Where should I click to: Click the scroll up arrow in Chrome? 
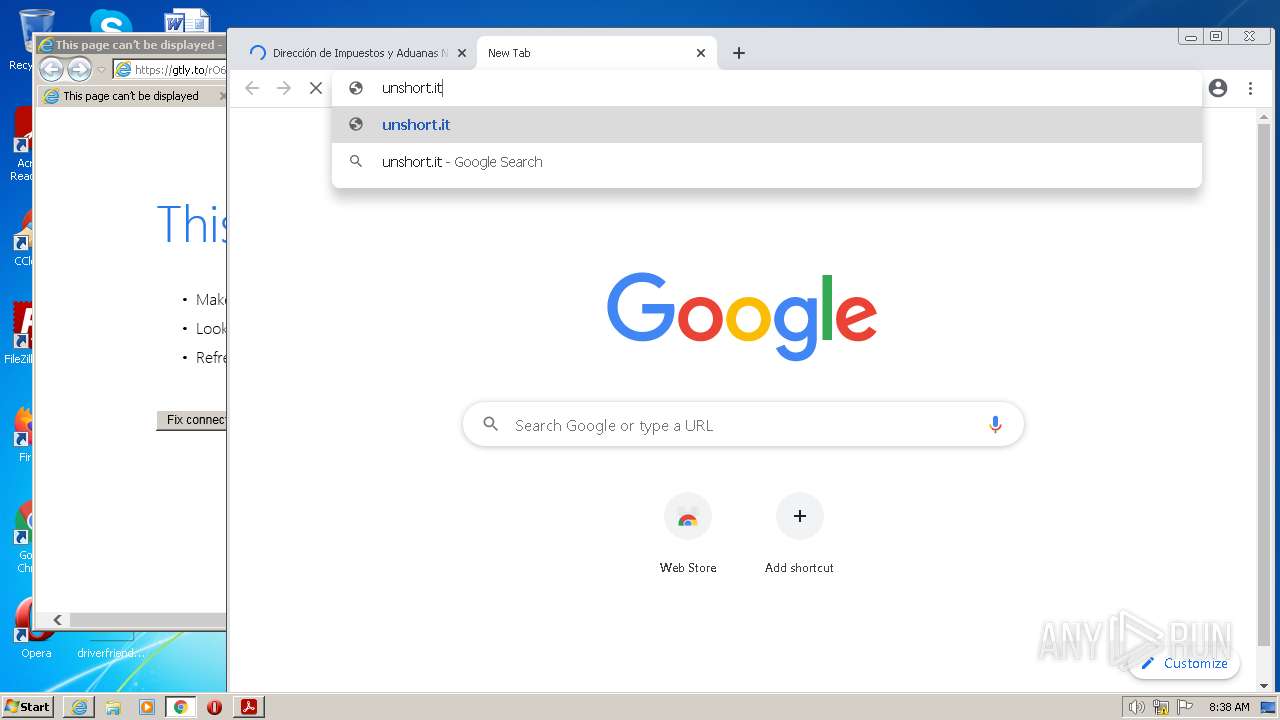pyautogui.click(x=1264, y=116)
